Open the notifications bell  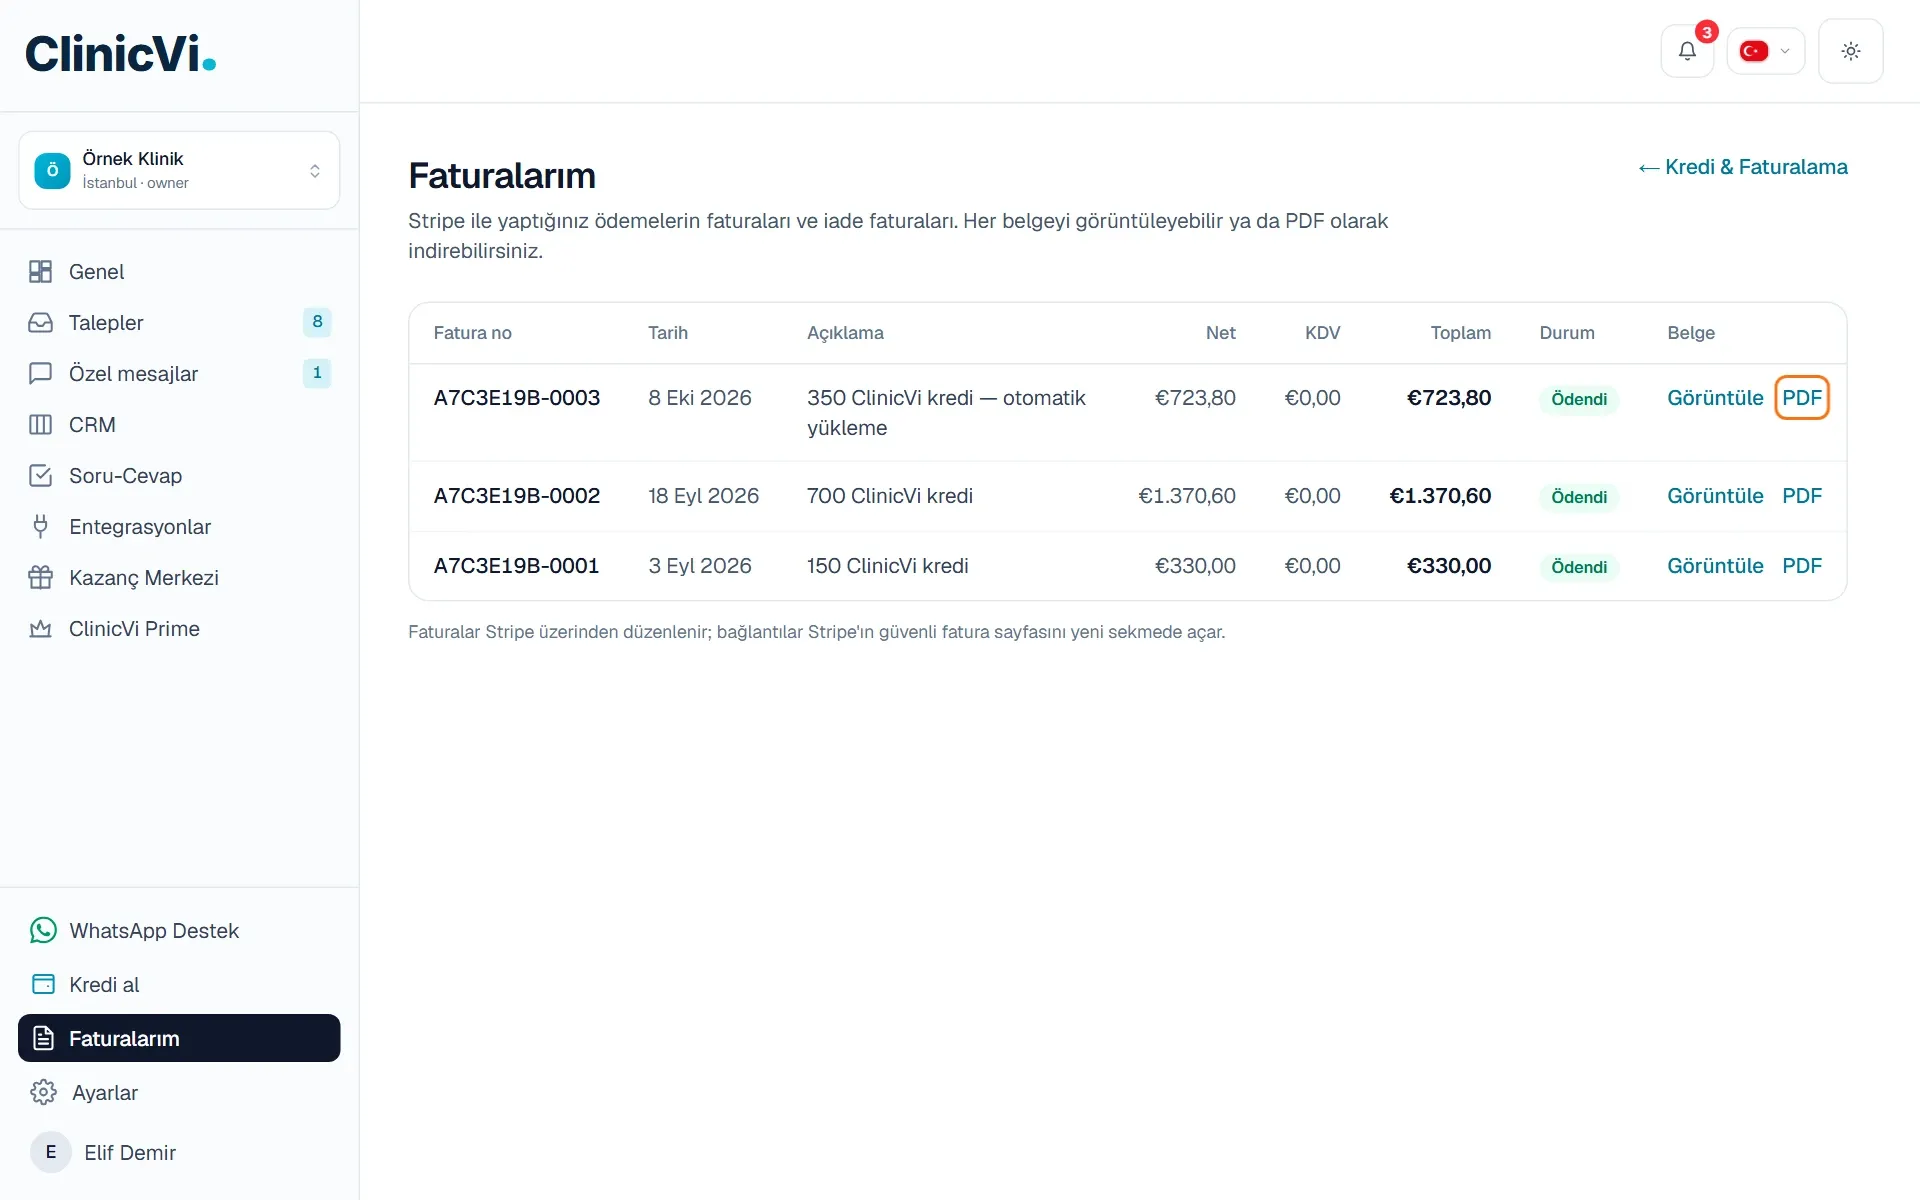coord(1687,51)
